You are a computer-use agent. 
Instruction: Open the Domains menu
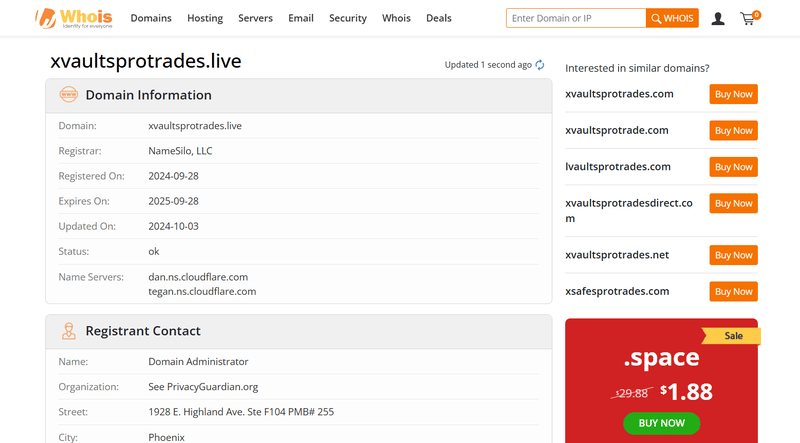(151, 18)
